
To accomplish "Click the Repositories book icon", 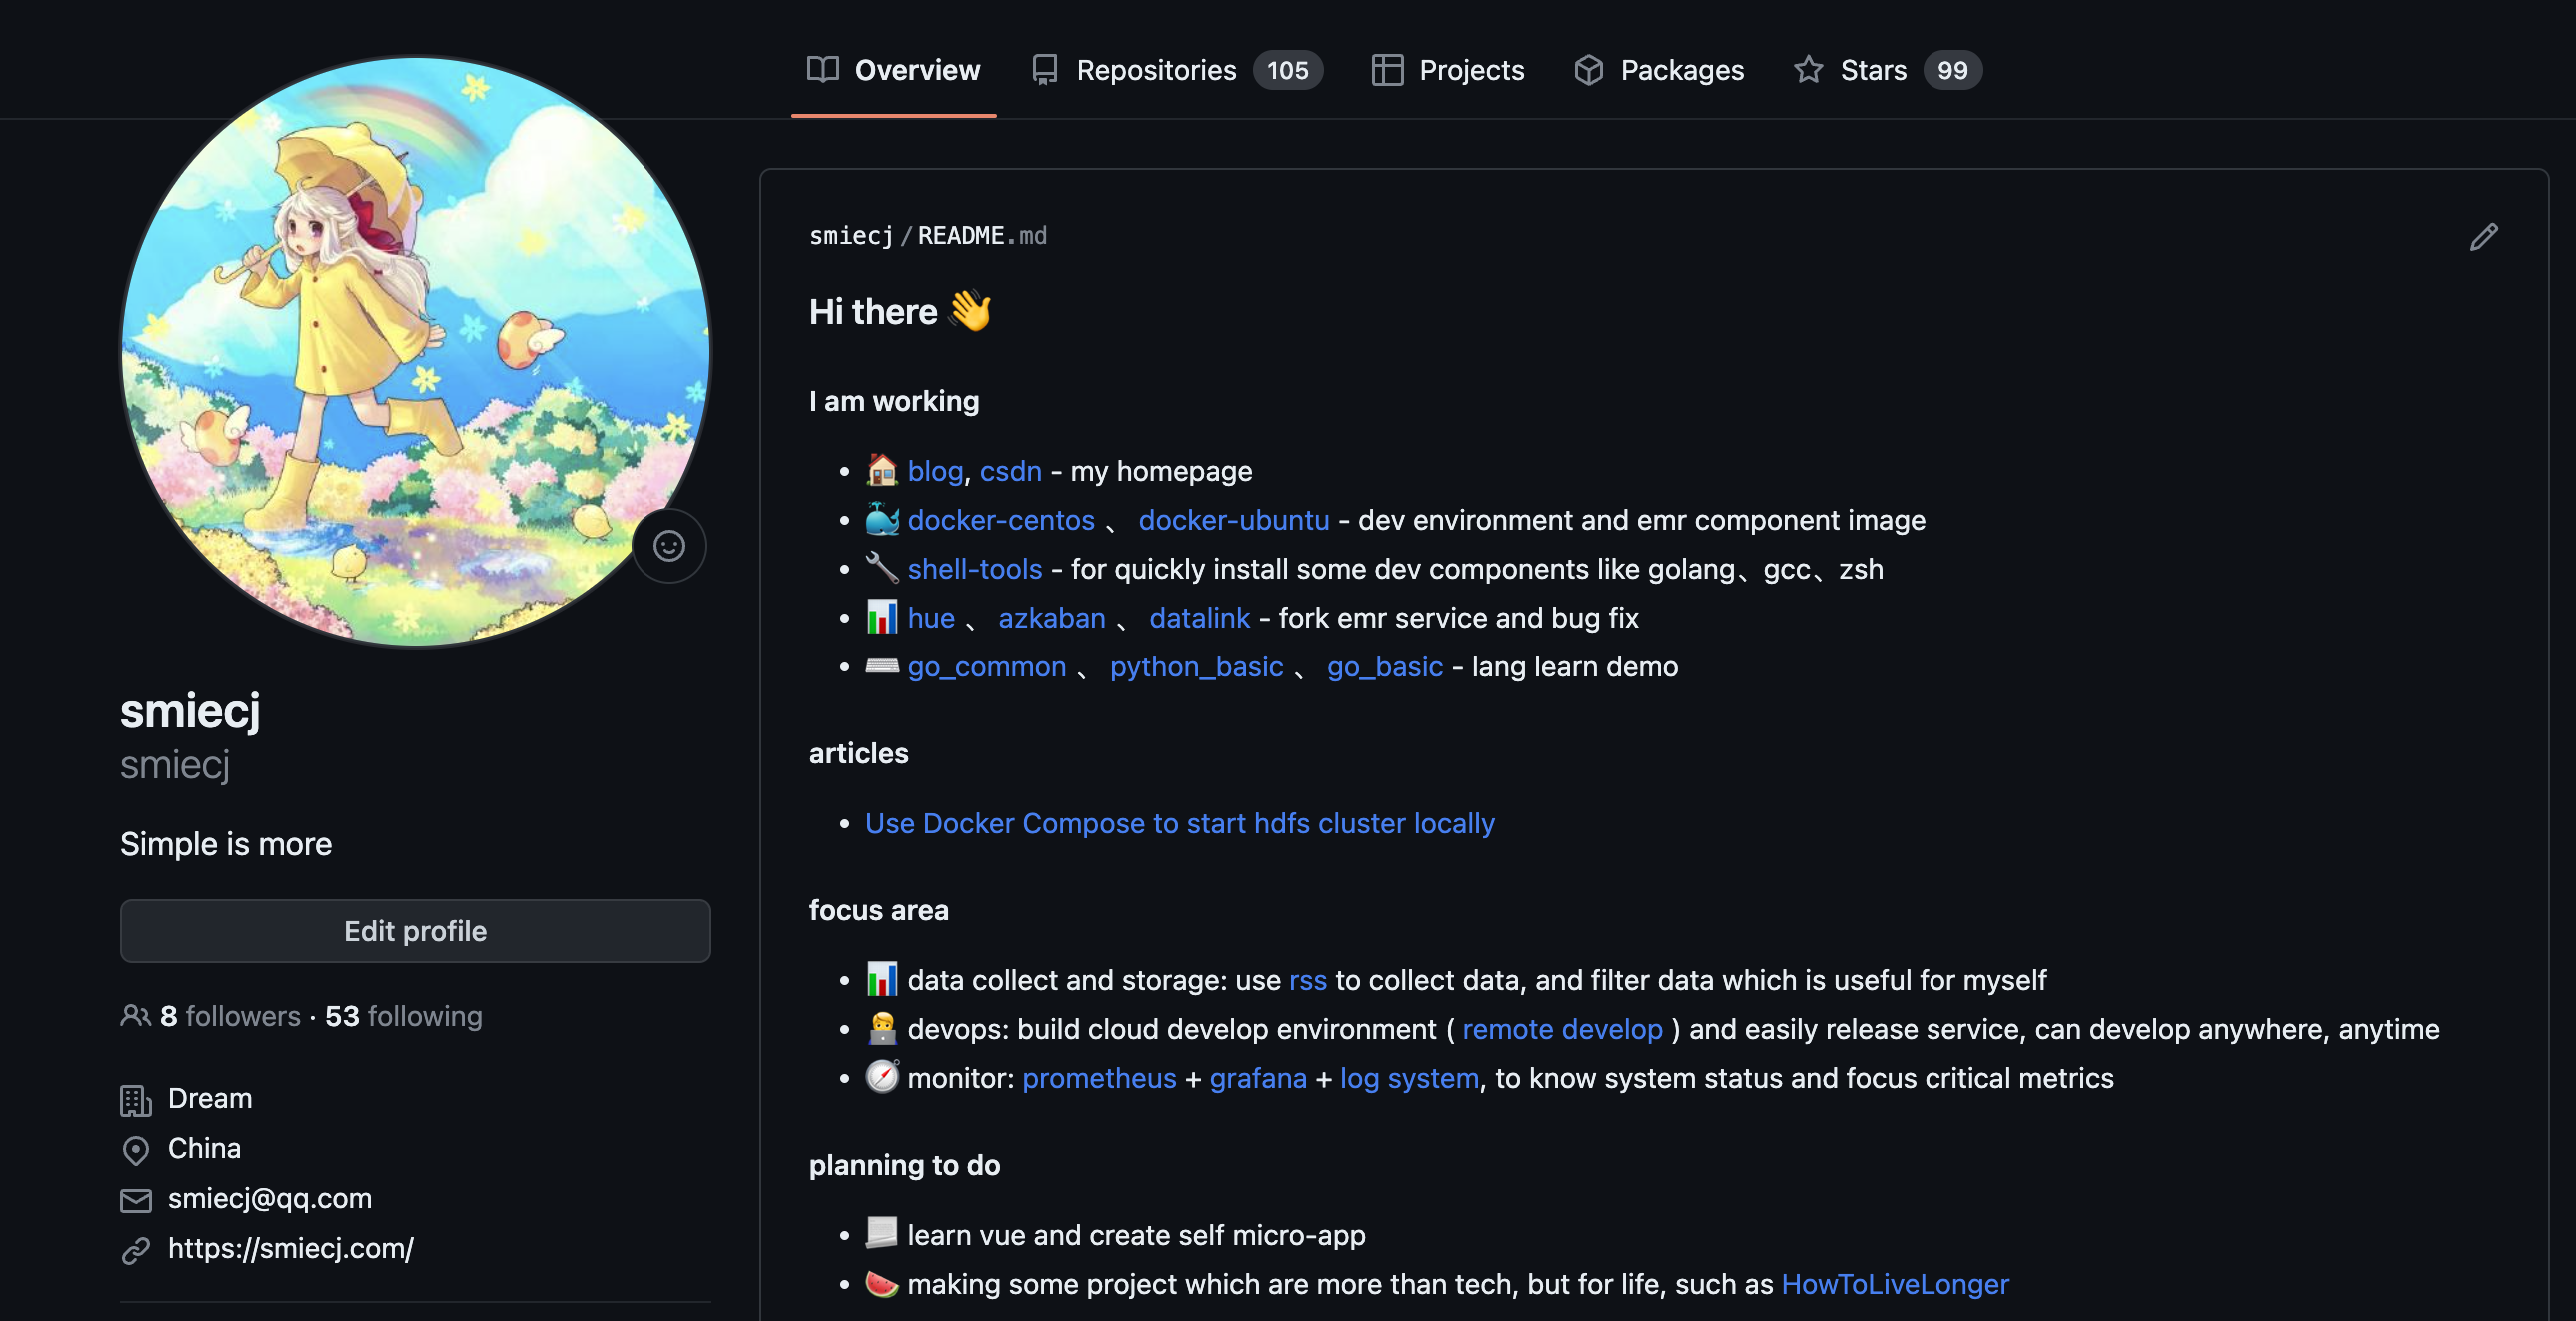I will 1044,70.
